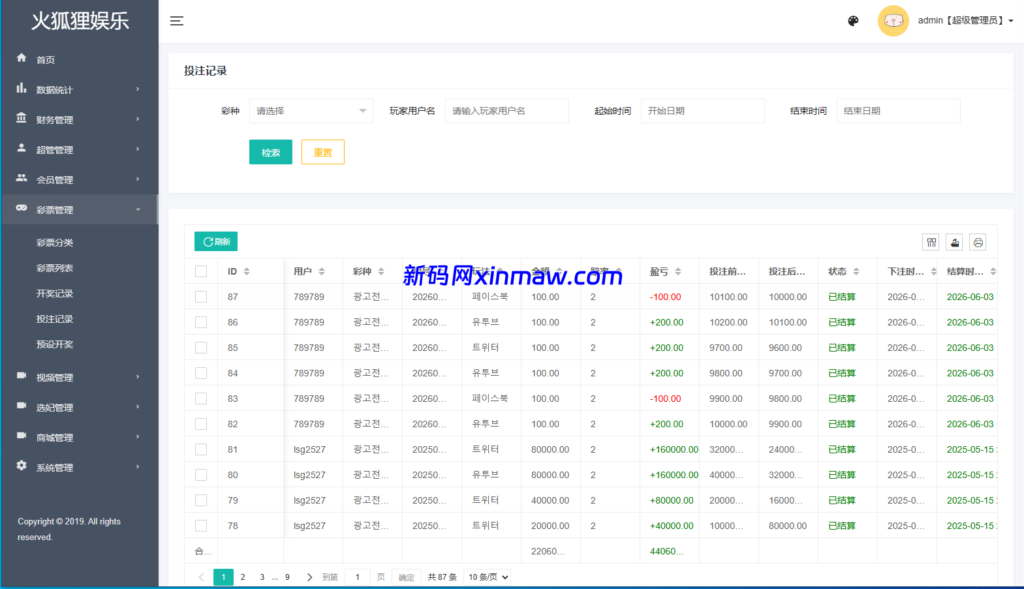This screenshot has height=589, width=1024.
Task: Open the 结束日期 end date field
Action: pos(899,111)
